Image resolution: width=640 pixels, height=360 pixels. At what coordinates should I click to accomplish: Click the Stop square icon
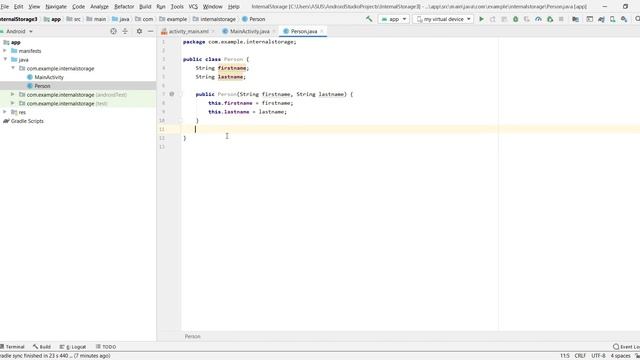(561, 19)
